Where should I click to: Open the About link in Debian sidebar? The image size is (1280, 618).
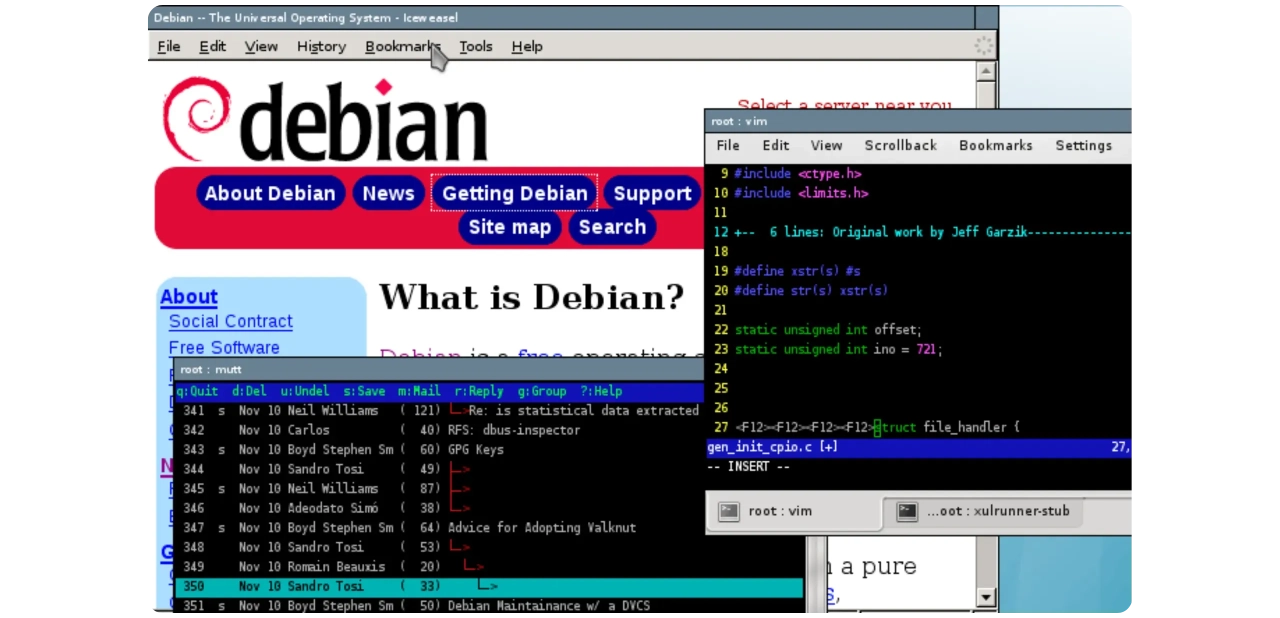[189, 296]
